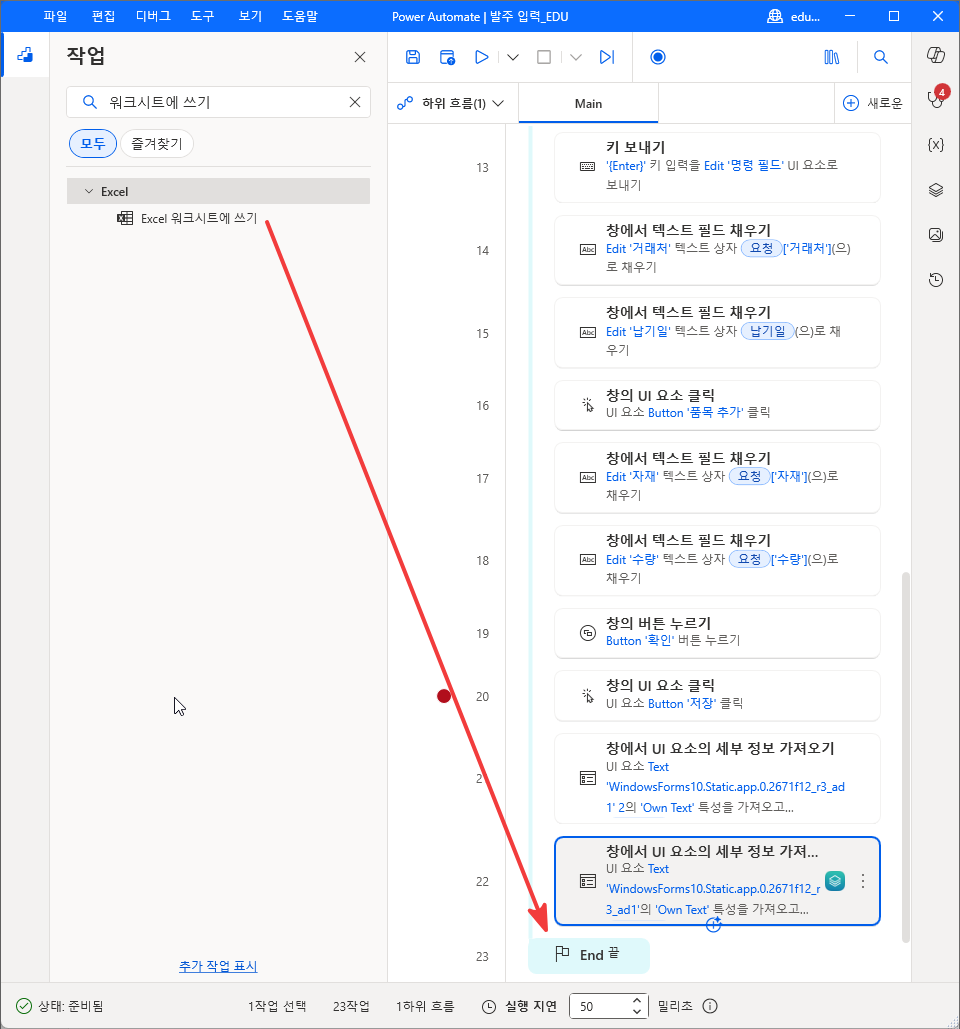
Task: Switch to the Main tab
Action: (x=588, y=103)
